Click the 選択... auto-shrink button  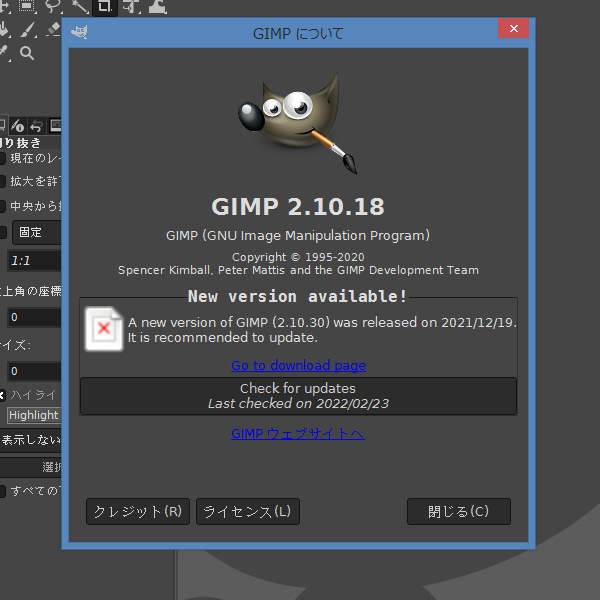31,467
